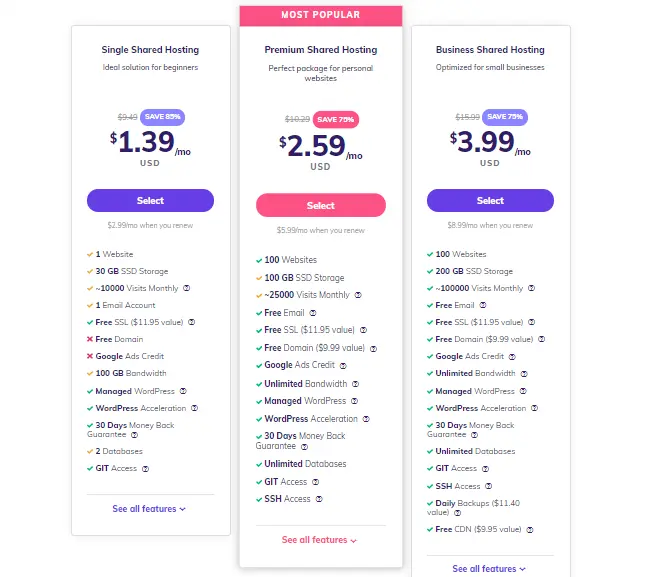Expand See all features under Business Shared Hosting

[x=489, y=569]
